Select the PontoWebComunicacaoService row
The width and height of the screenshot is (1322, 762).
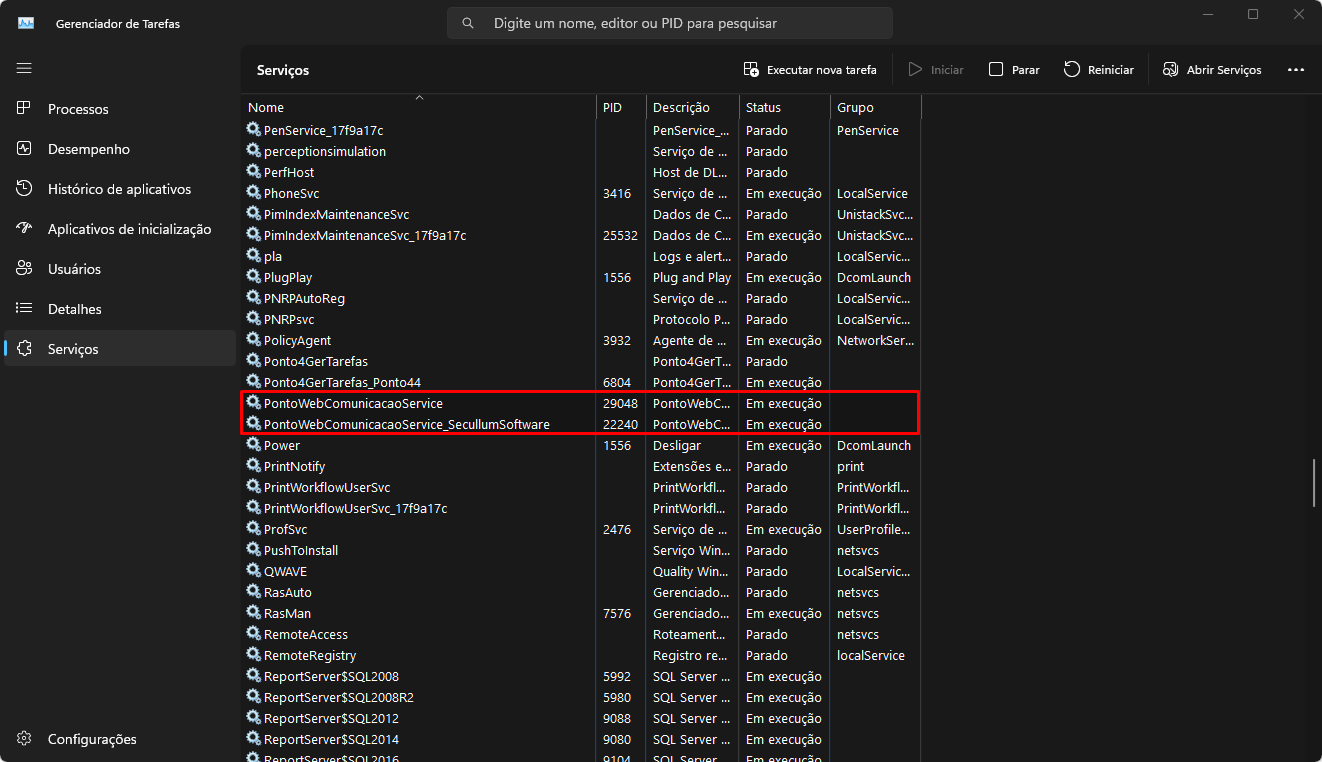pyautogui.click(x=353, y=403)
